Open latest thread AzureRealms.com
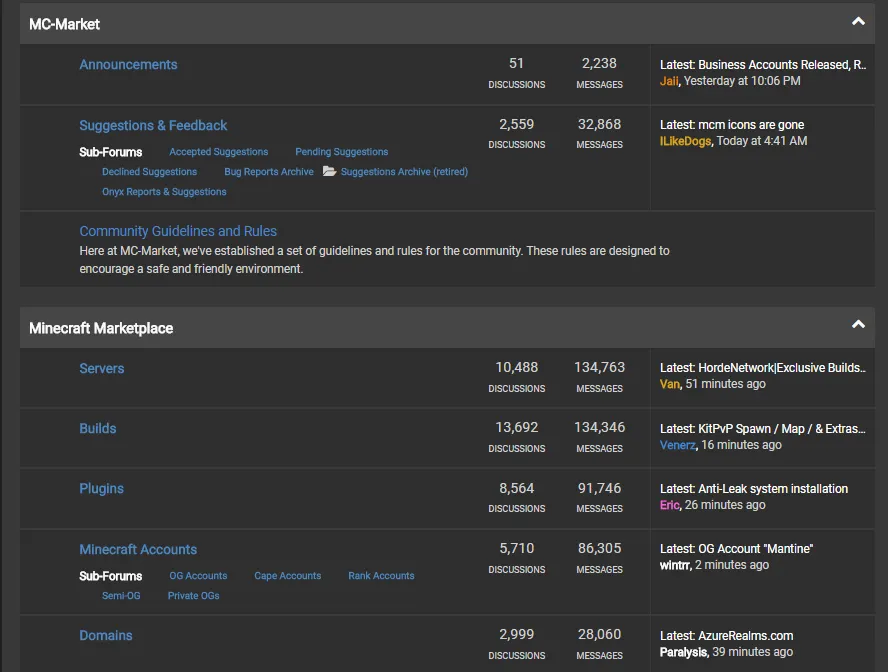The height and width of the screenshot is (672, 888). click(x=746, y=636)
